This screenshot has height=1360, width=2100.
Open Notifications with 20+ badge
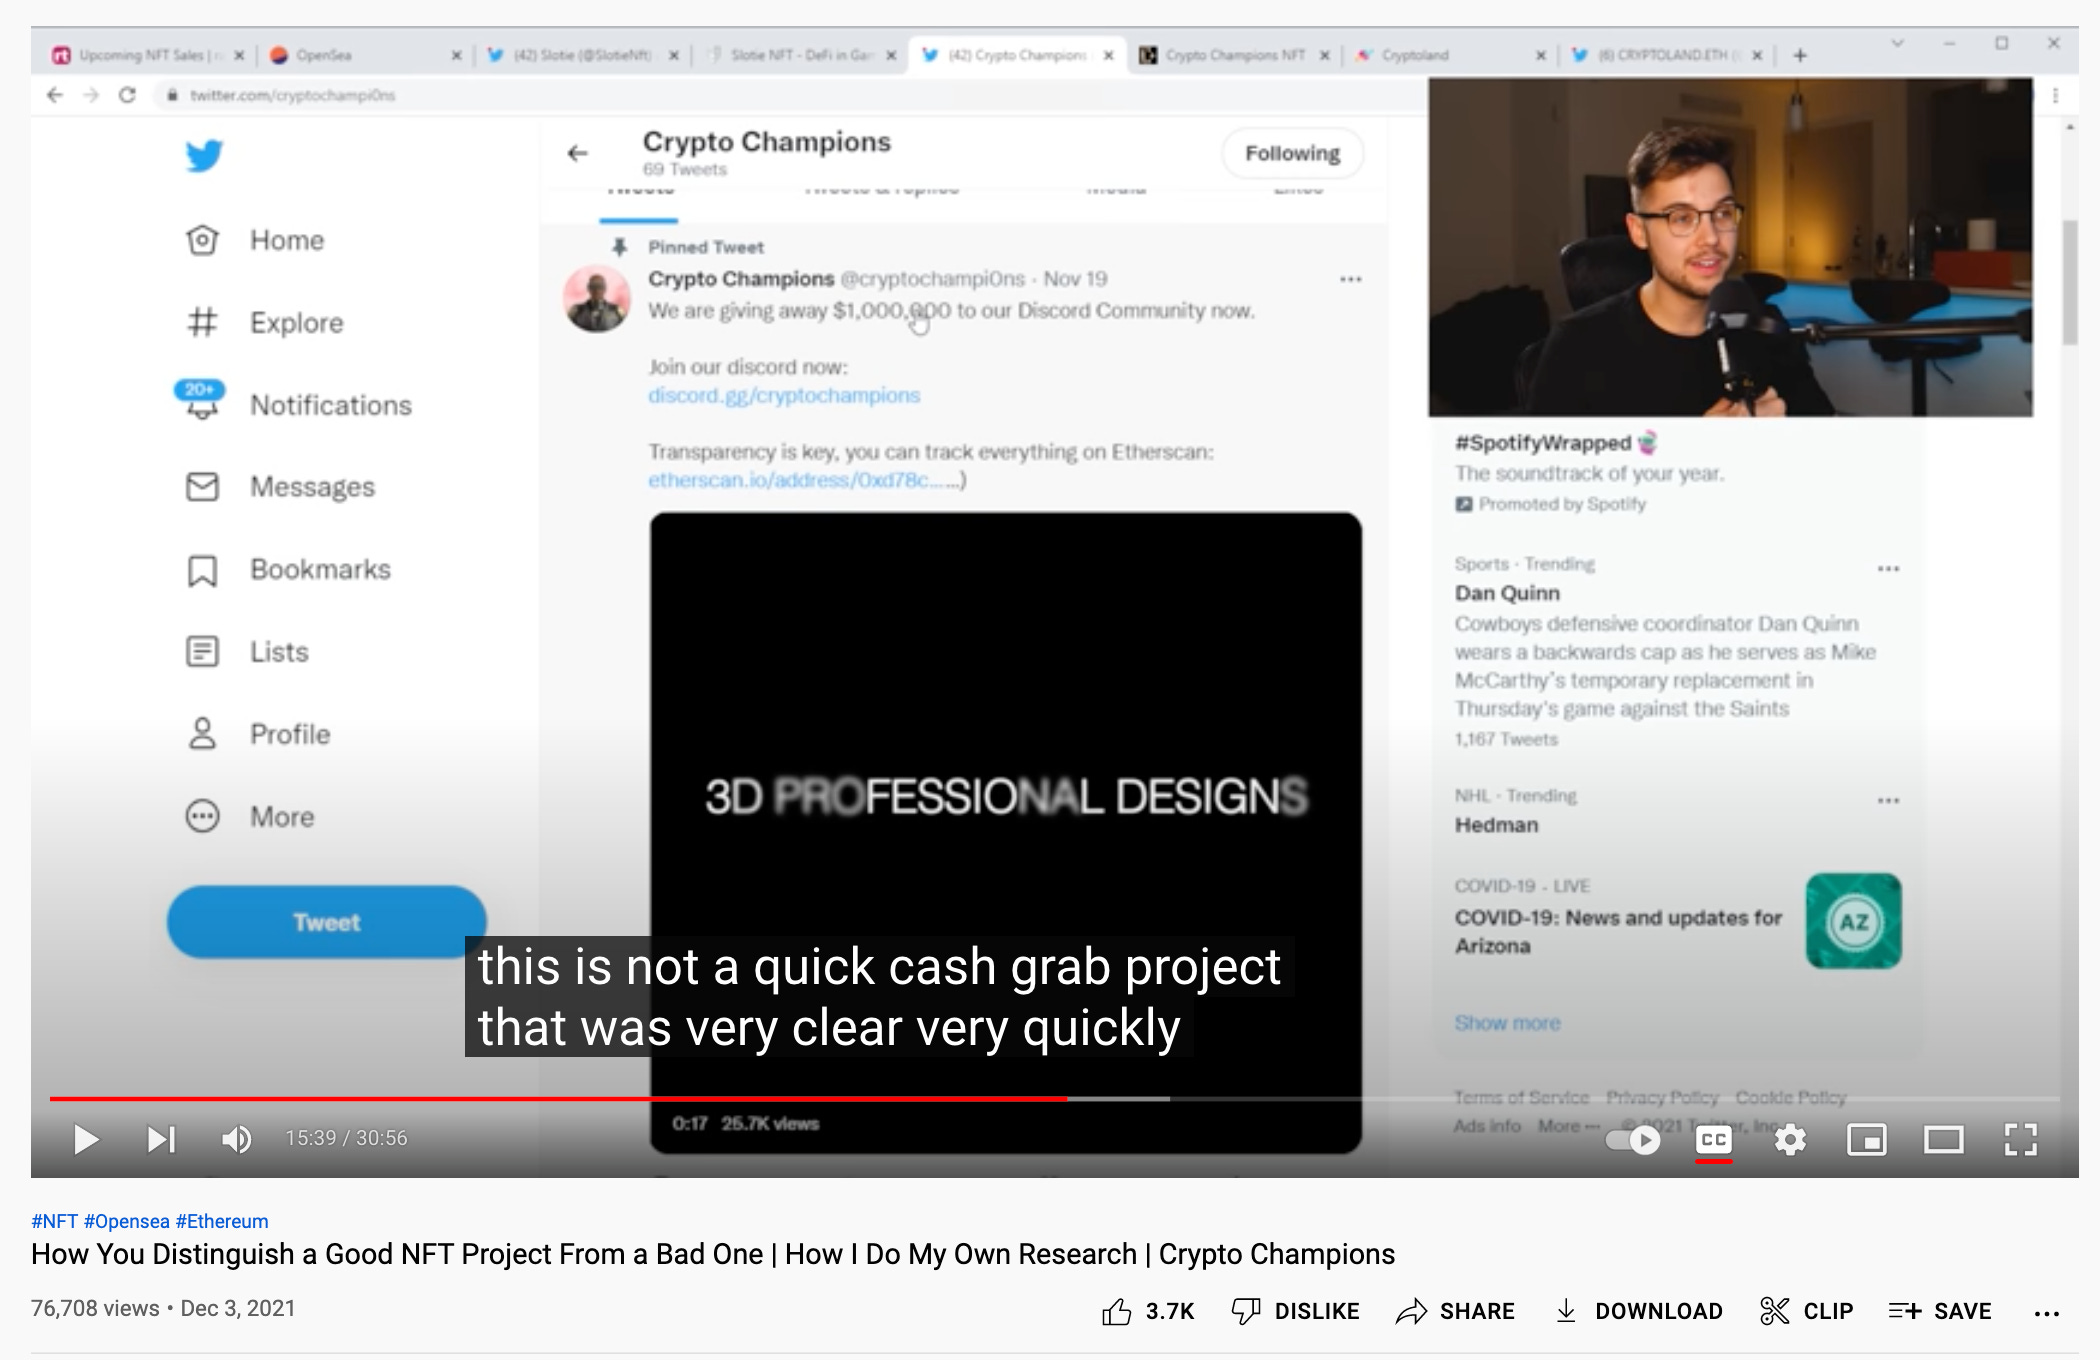tap(293, 404)
